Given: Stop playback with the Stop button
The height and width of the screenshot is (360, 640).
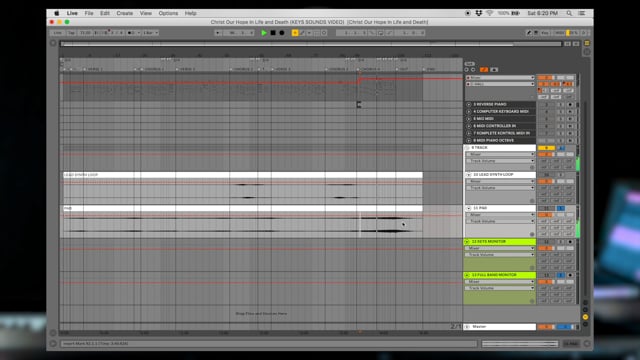Looking at the screenshot, I should pyautogui.click(x=273, y=33).
